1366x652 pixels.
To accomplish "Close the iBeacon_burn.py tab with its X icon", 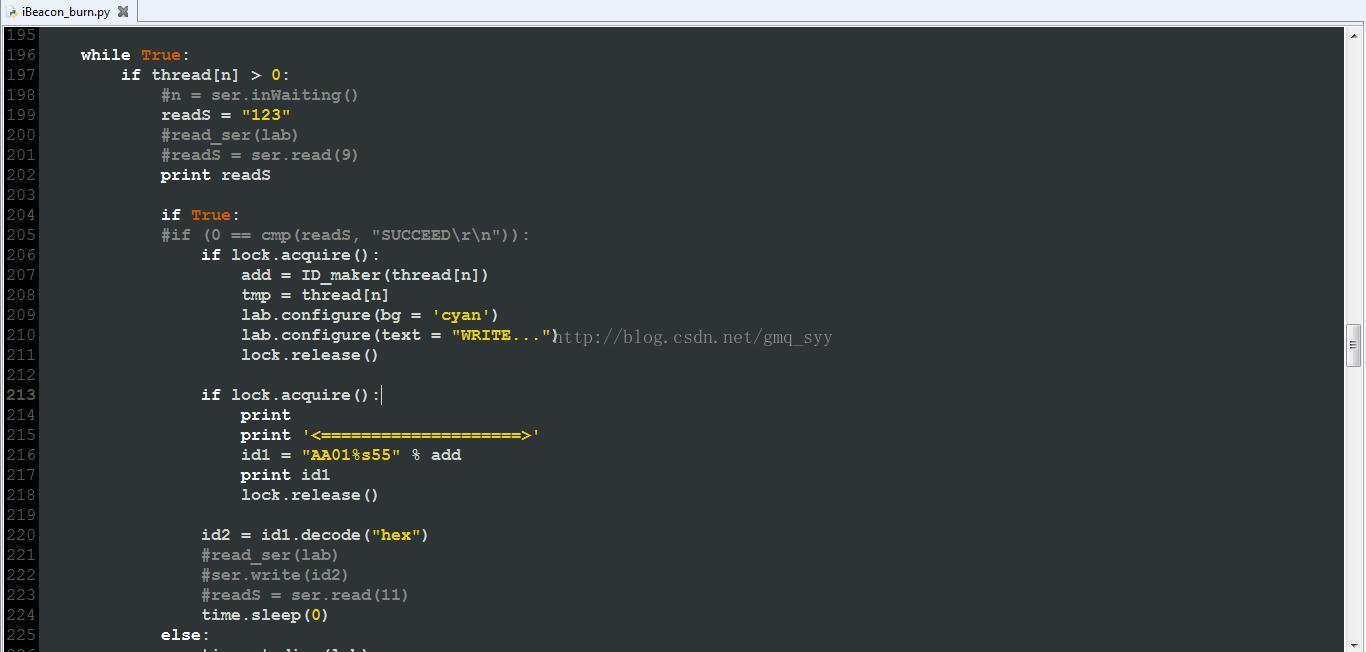I will (123, 12).
